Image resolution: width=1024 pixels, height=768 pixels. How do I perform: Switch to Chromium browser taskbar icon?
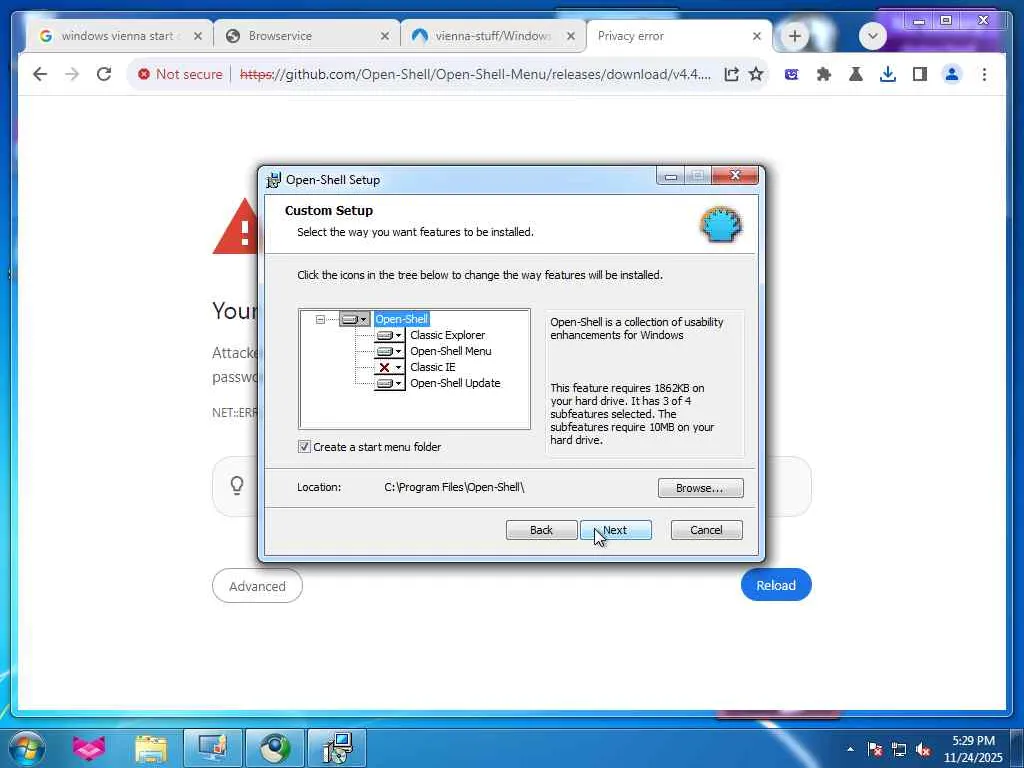click(x=275, y=748)
